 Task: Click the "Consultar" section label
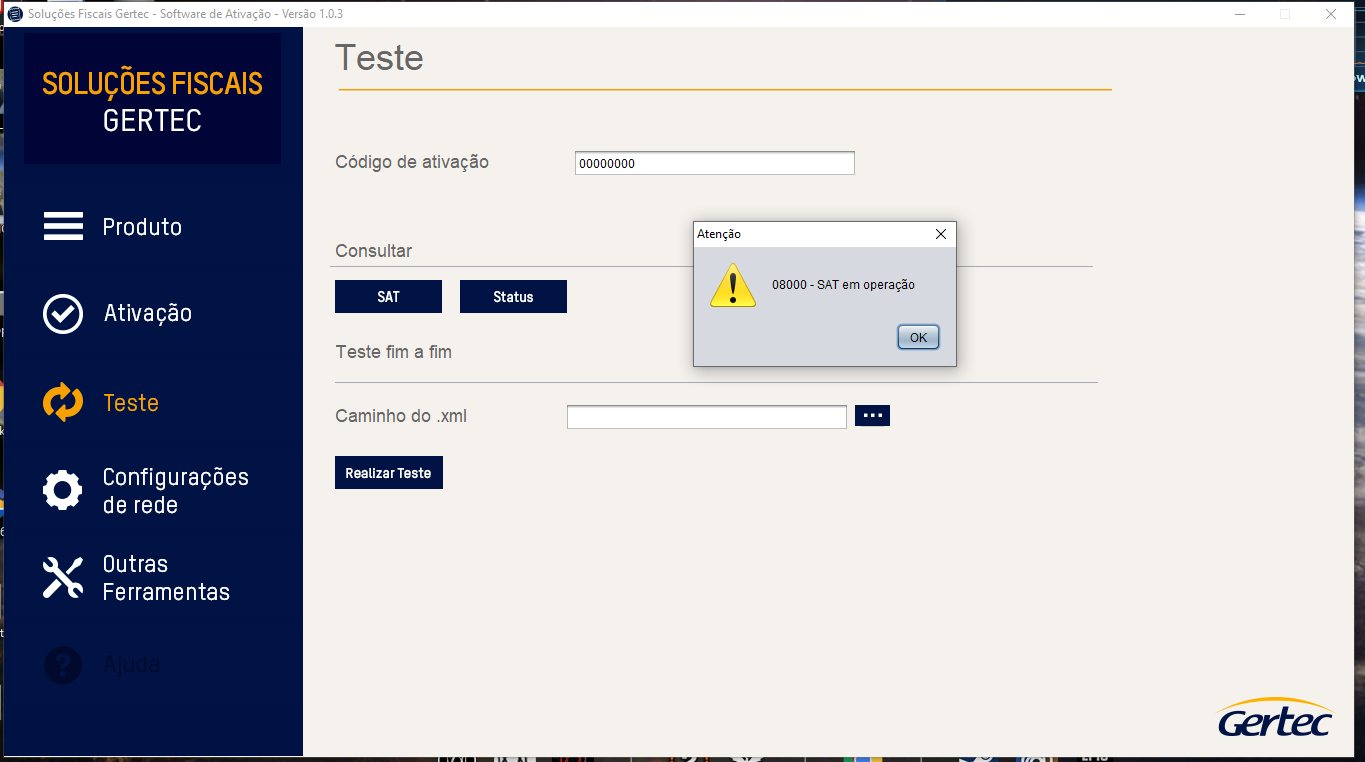coord(373,251)
